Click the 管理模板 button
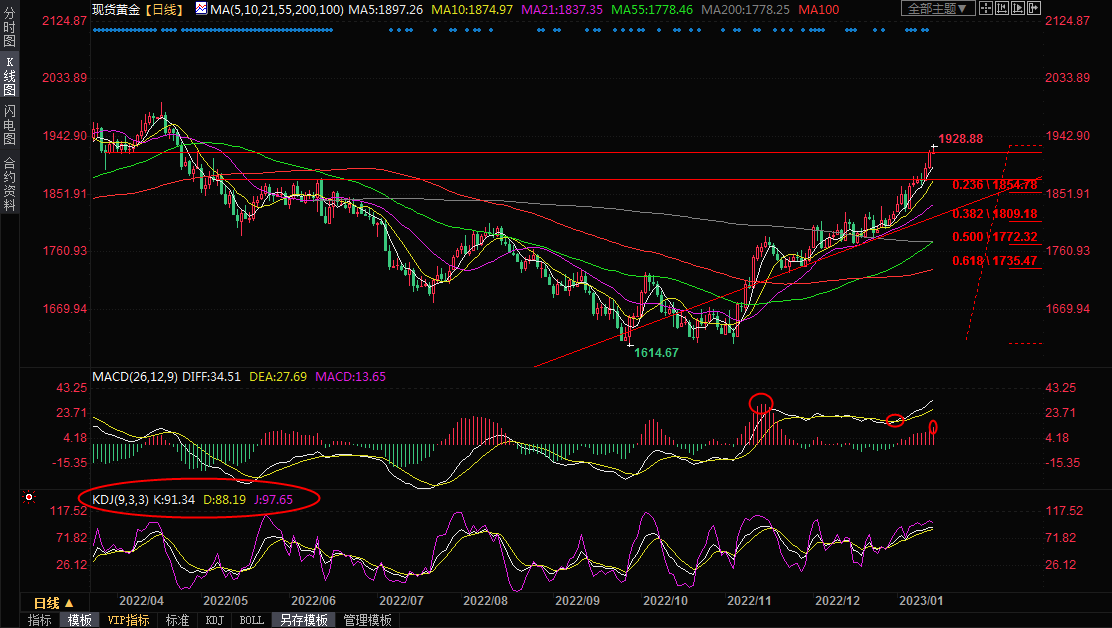This screenshot has height=628, width=1112. tap(367, 620)
